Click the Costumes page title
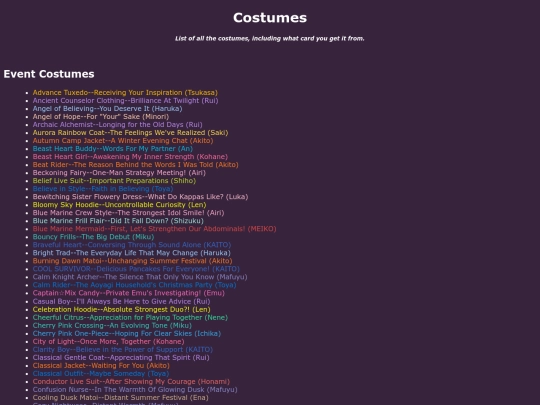Screen dimensions: 540x405 coord(270,18)
